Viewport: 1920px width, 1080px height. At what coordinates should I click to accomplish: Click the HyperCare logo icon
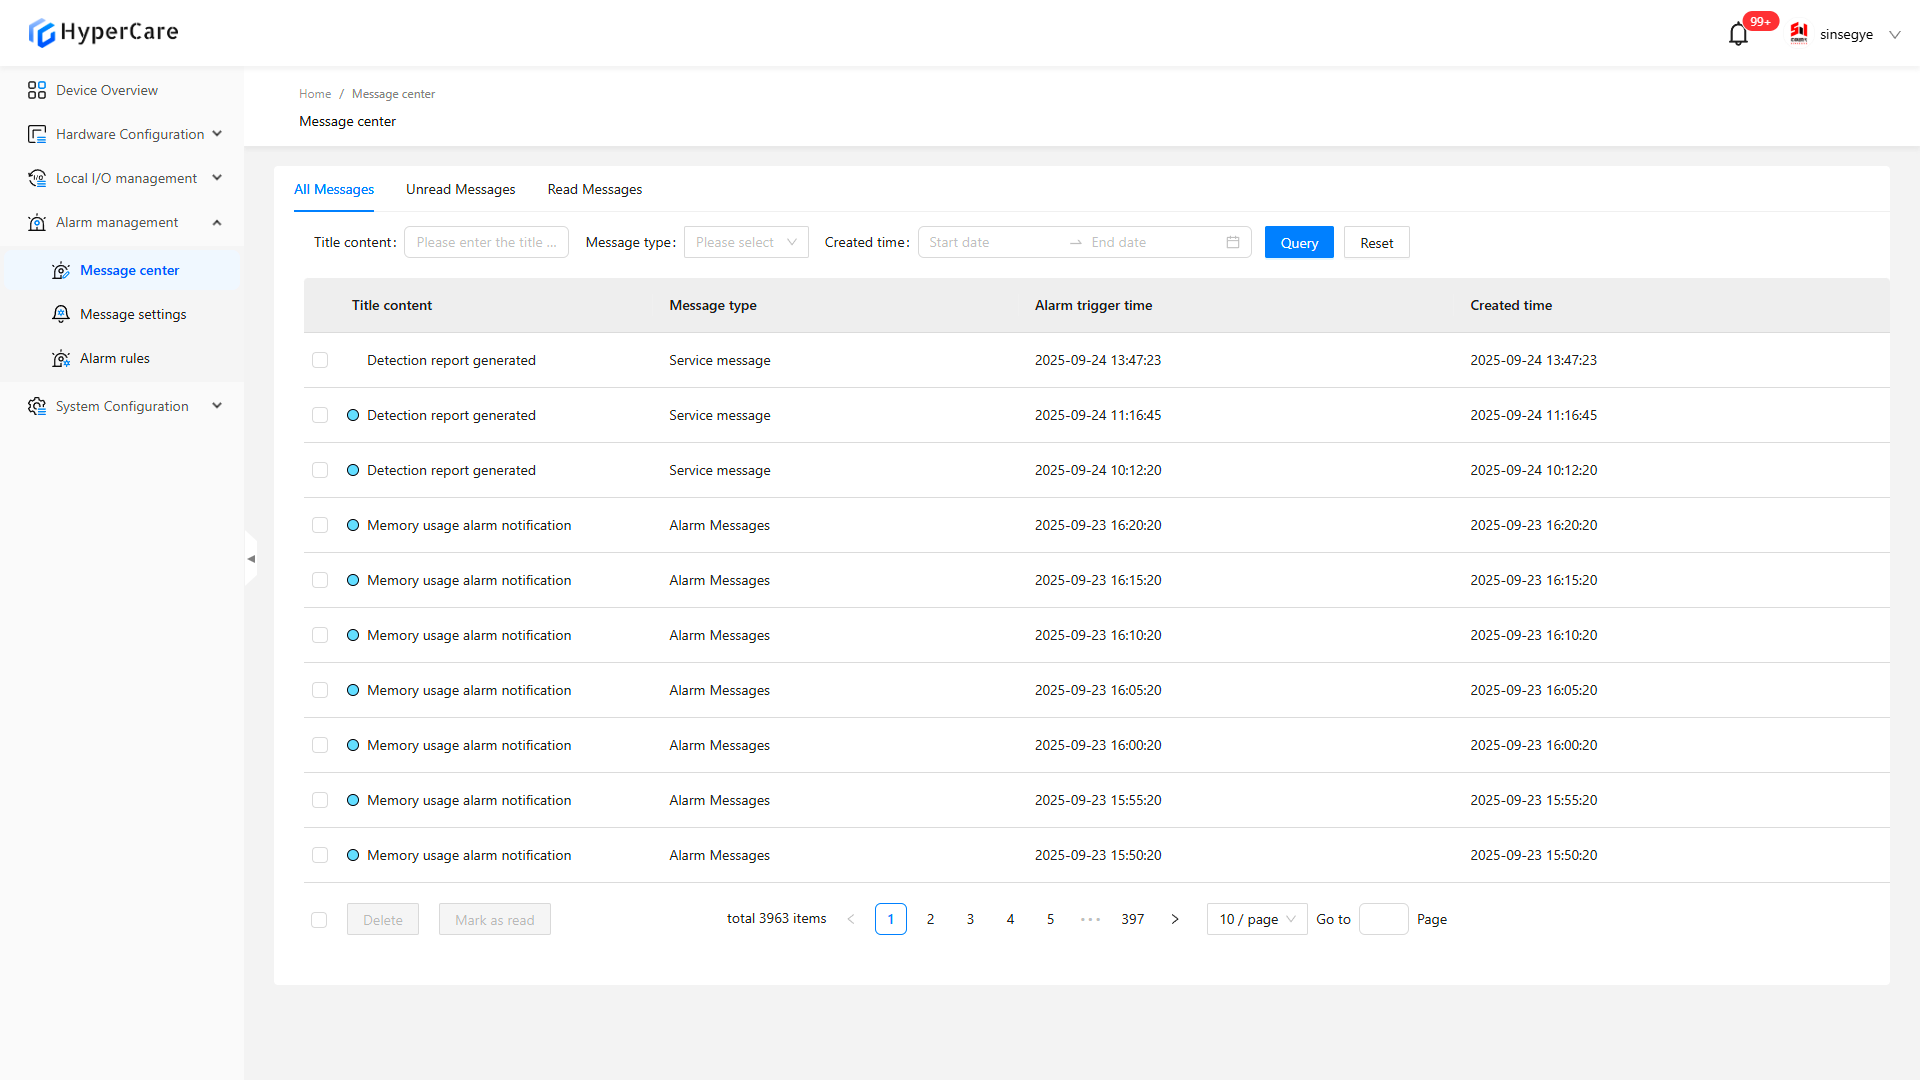click(41, 33)
